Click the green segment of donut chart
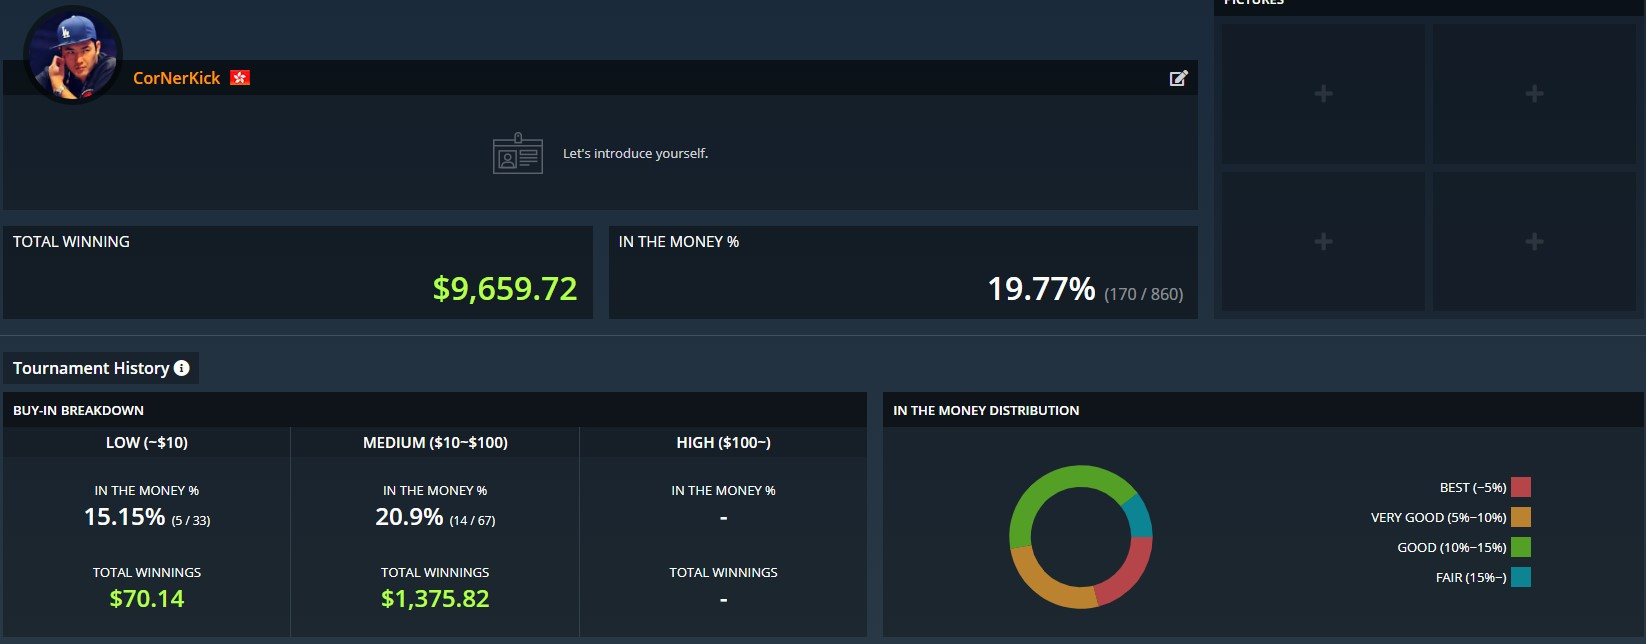This screenshot has height=644, width=1646. (1055, 481)
